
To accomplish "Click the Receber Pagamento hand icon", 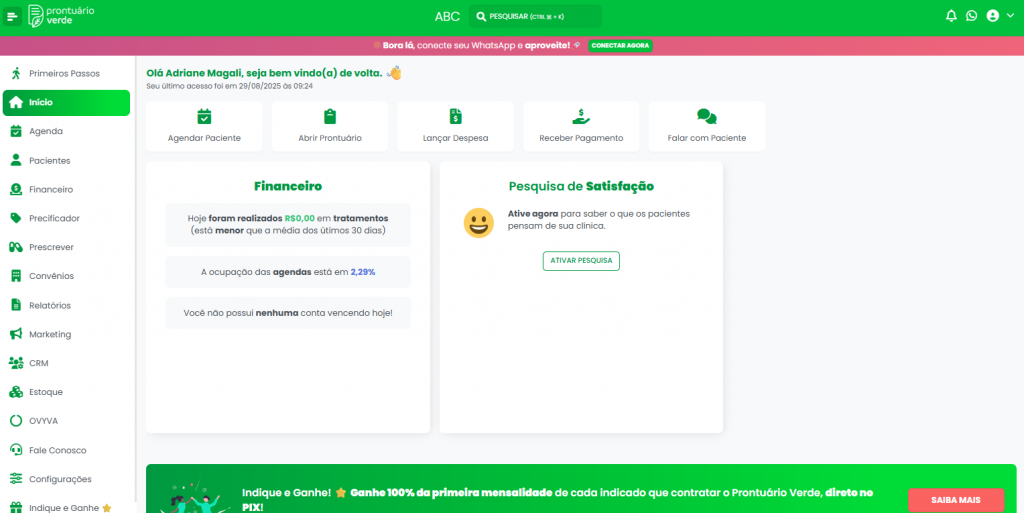I will [581, 116].
